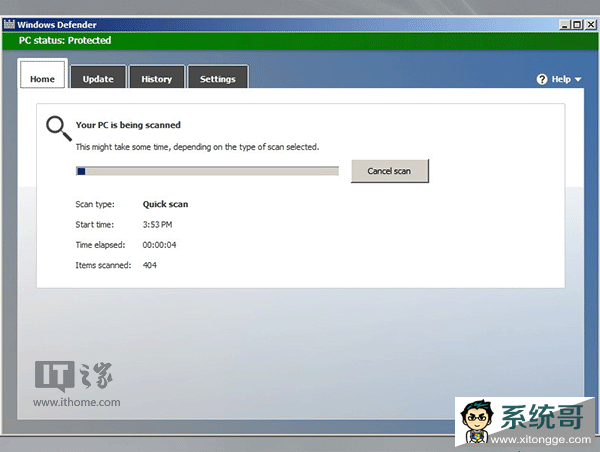Click the 'Quick scan' scan type value

pos(165,204)
